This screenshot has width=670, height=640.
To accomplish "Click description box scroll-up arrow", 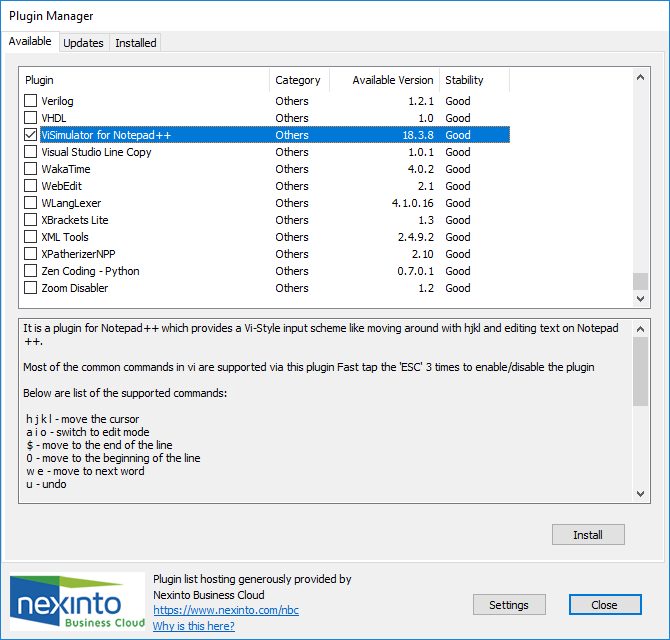I will pyautogui.click(x=640, y=329).
